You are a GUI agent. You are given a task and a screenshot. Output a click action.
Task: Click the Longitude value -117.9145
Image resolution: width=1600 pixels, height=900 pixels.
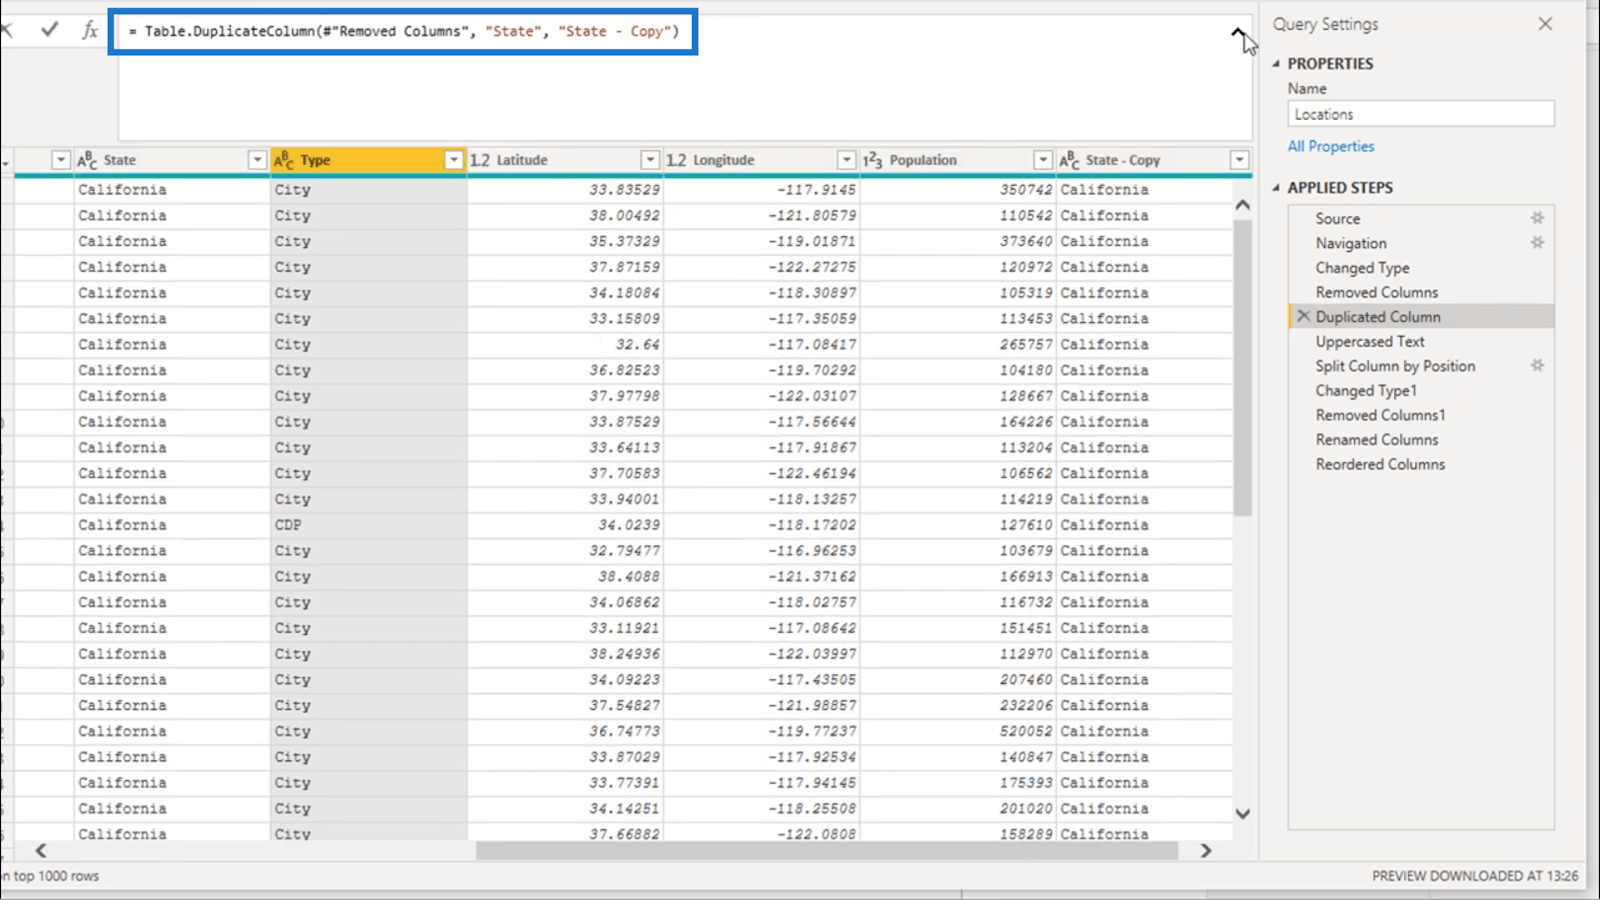coord(816,189)
